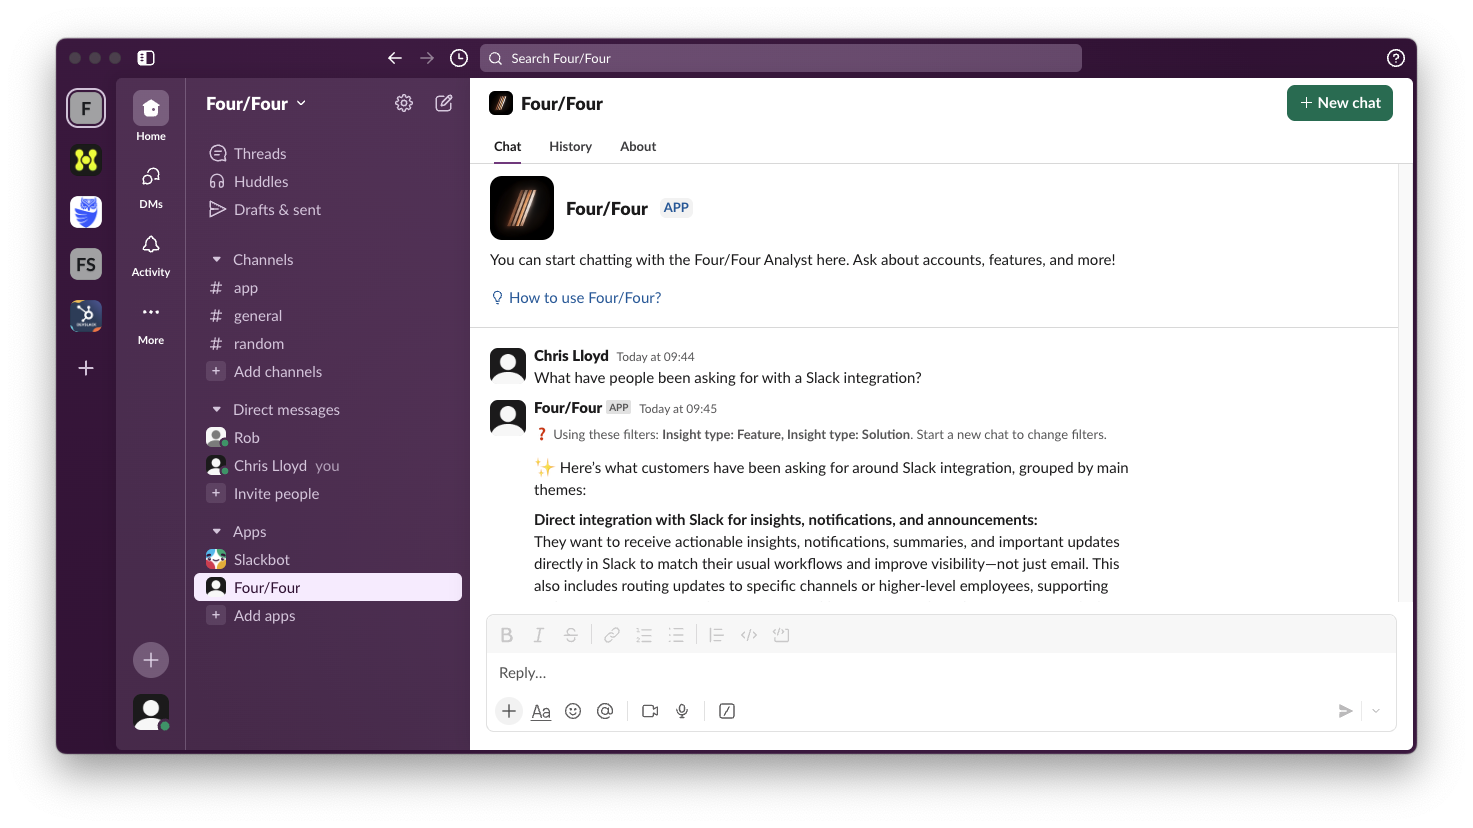This screenshot has width=1473, height=828.
Task: Go forward with the right arrow
Action: tap(427, 58)
